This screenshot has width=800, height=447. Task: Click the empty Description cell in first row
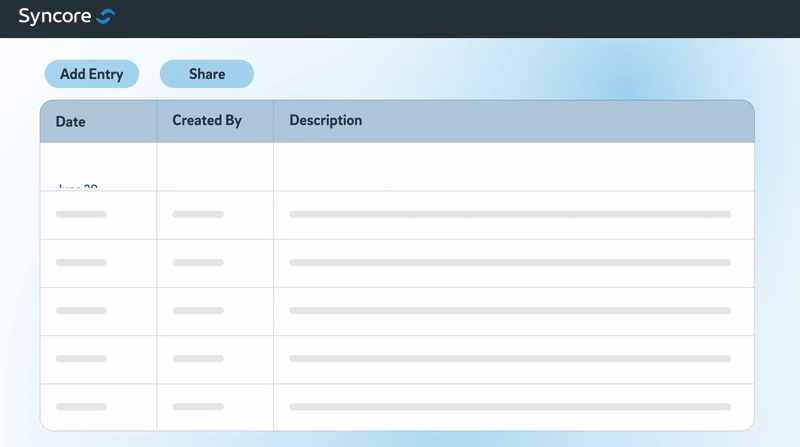click(513, 167)
